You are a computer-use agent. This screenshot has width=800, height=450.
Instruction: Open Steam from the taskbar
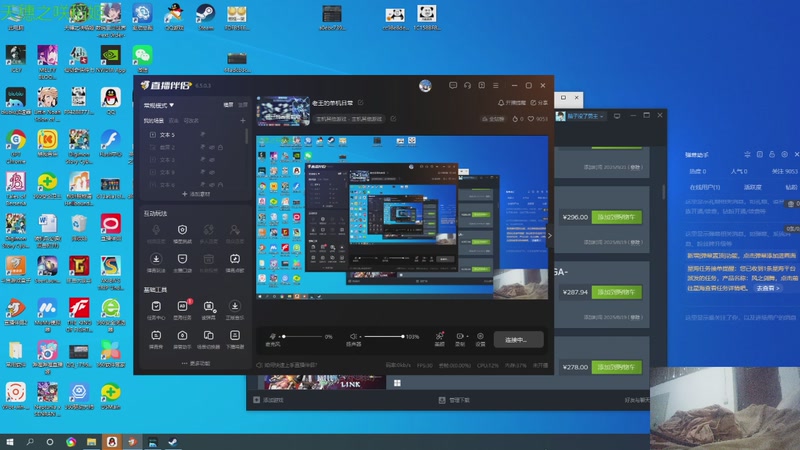click(x=173, y=442)
